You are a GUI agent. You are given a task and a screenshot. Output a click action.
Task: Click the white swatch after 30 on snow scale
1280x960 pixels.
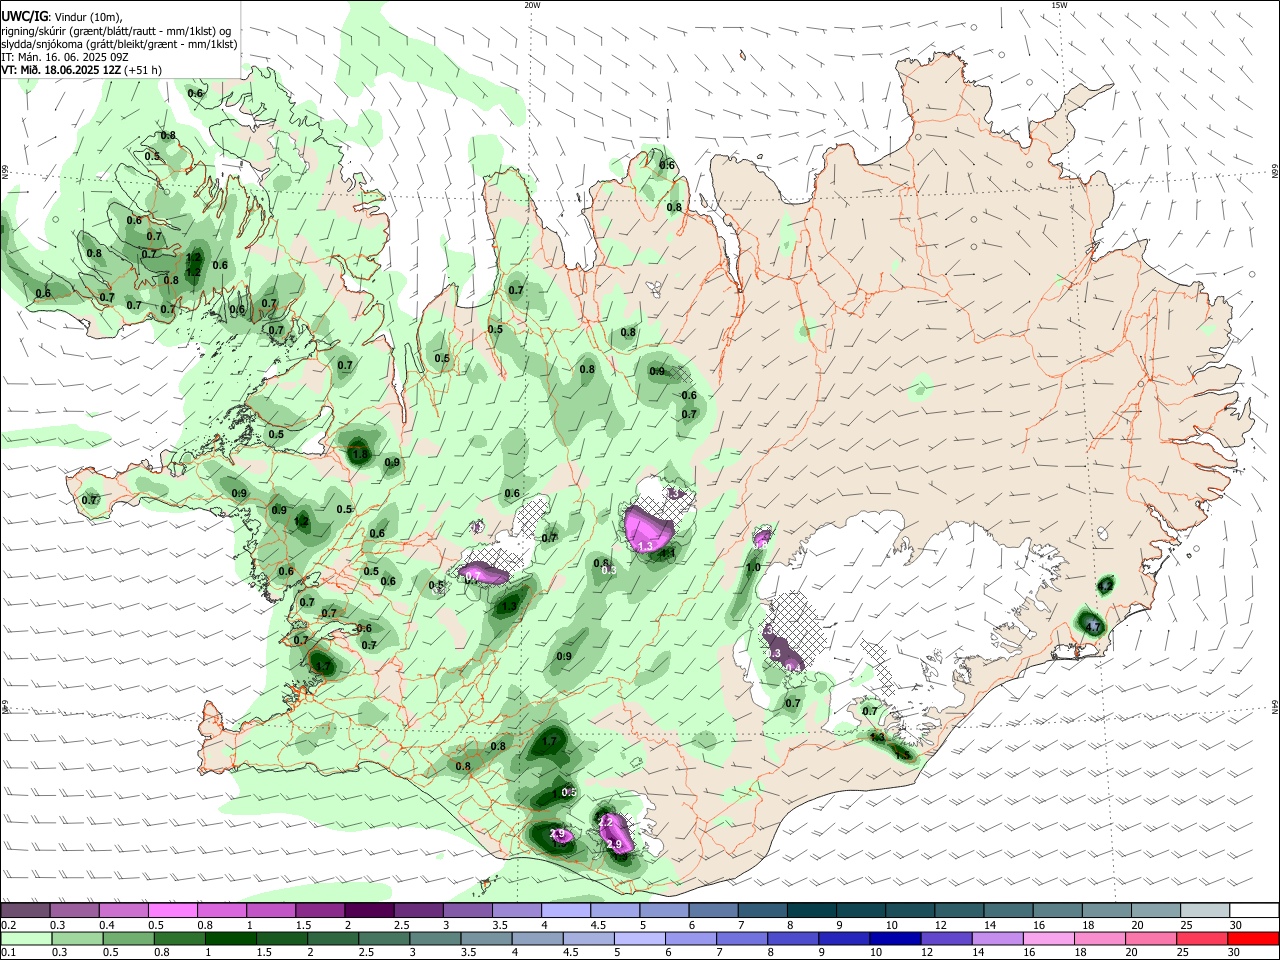pos(1252,910)
